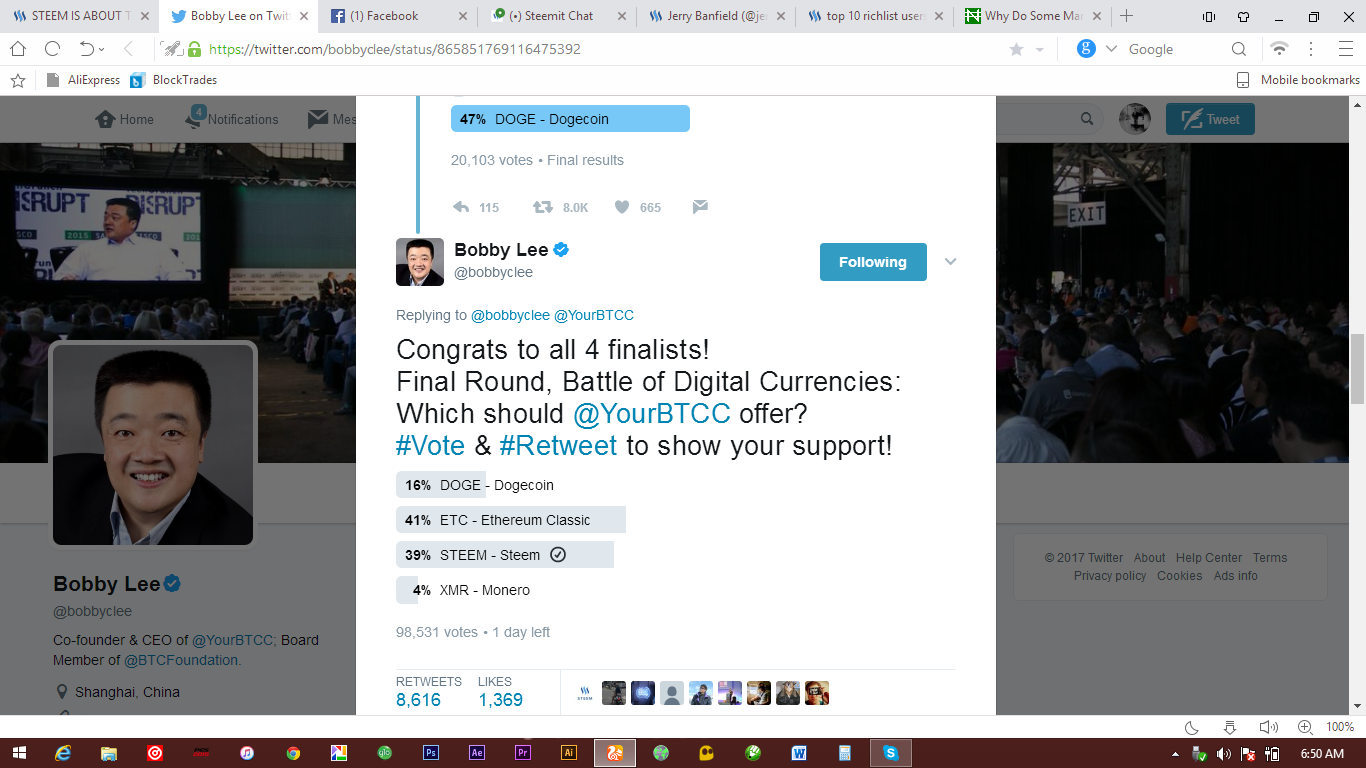This screenshot has height=768, width=1366.
Task: Expand the bookmark star dropdown arrow
Action: point(1039,49)
